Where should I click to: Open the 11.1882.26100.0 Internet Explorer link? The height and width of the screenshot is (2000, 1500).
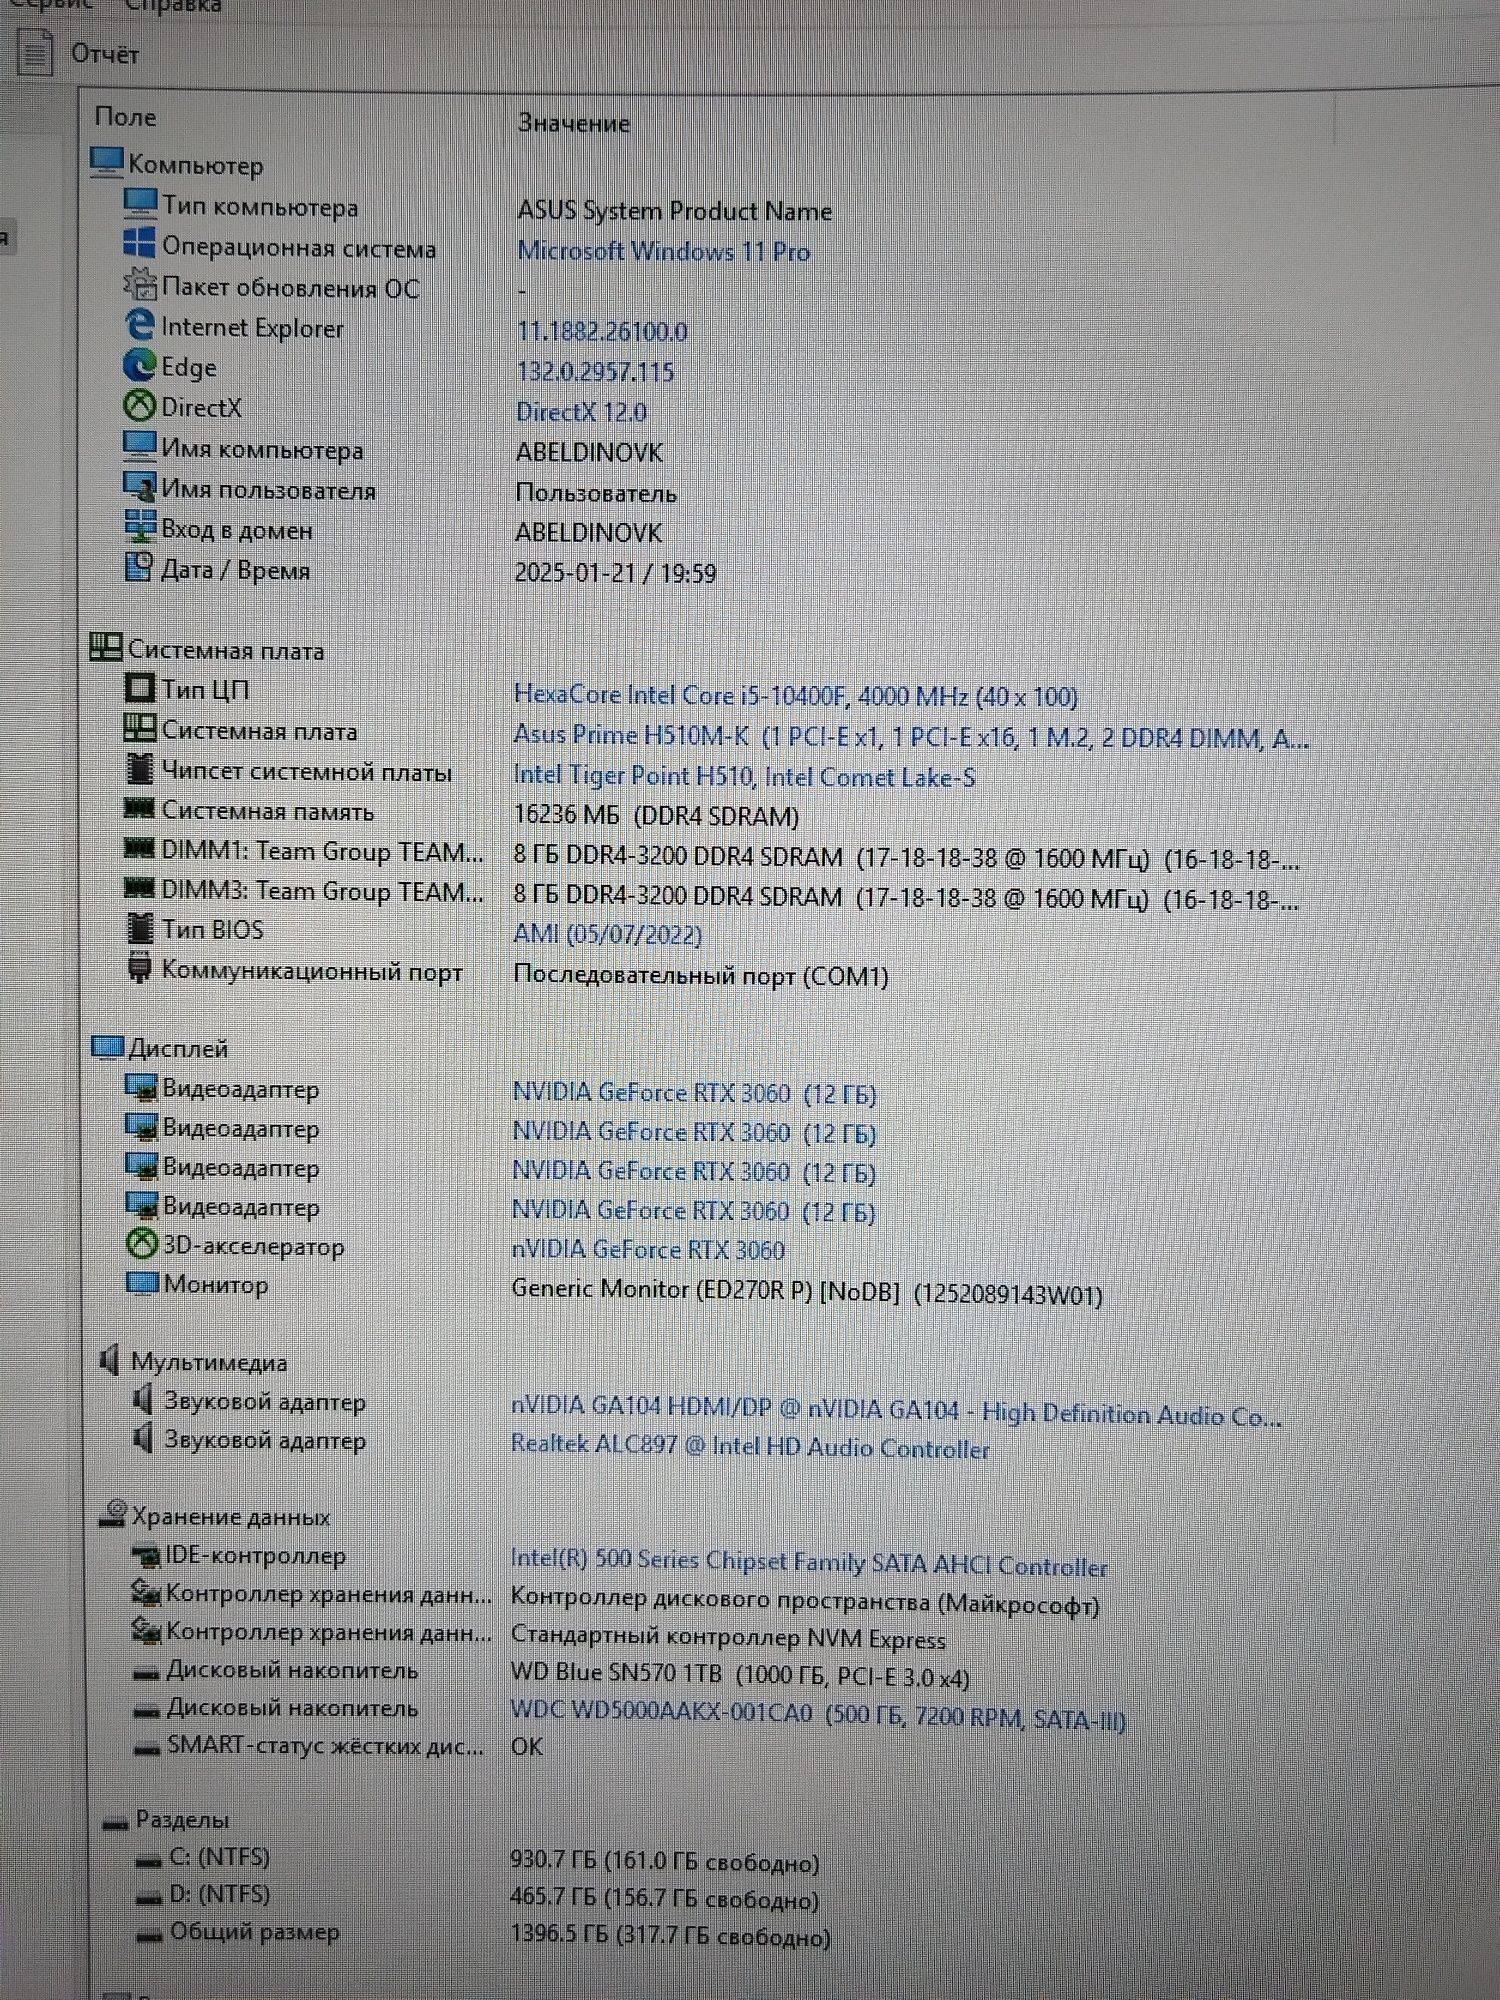pos(602,331)
